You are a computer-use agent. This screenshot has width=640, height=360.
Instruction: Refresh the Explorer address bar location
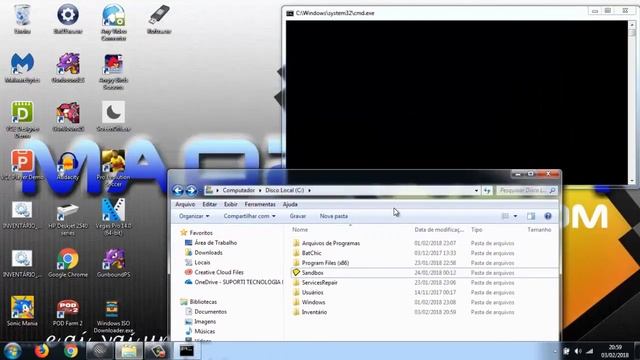pyautogui.click(x=487, y=190)
